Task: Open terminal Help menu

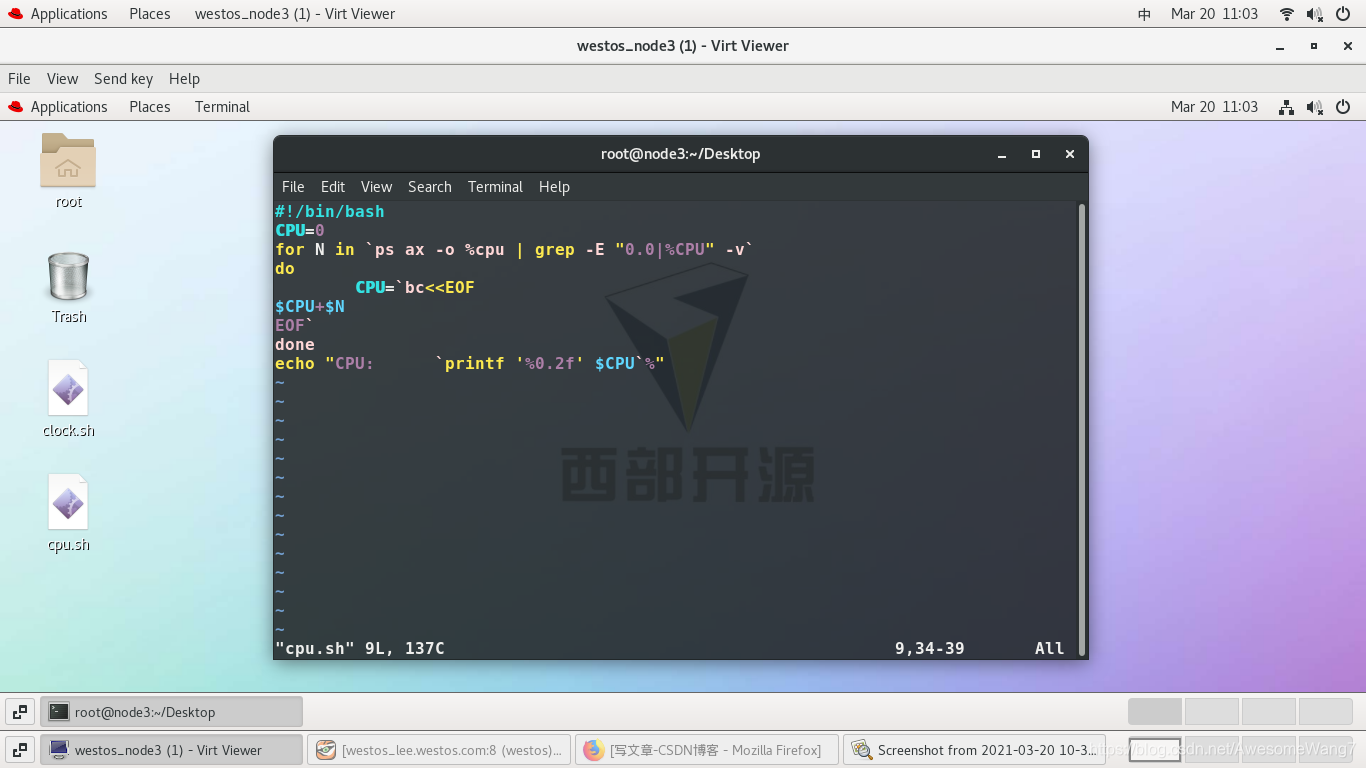Action: pos(554,187)
